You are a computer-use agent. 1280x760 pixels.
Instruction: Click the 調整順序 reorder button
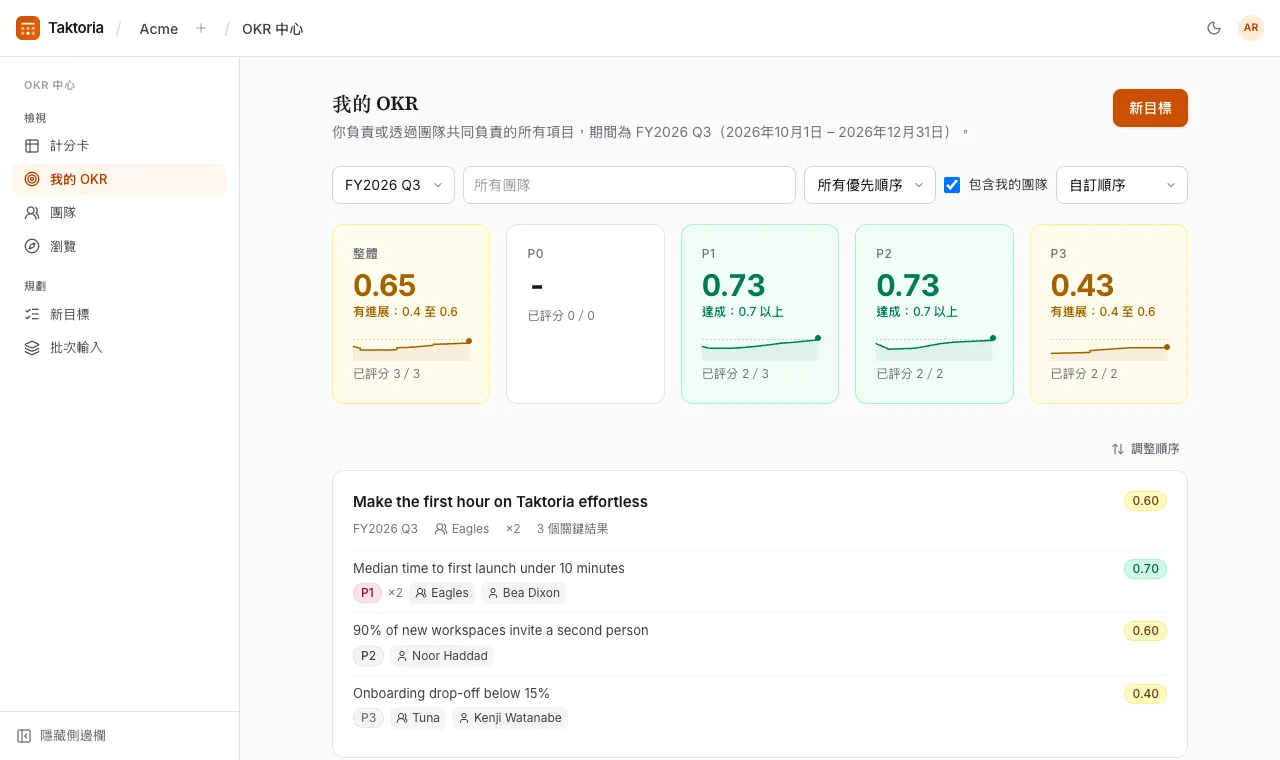point(1146,449)
